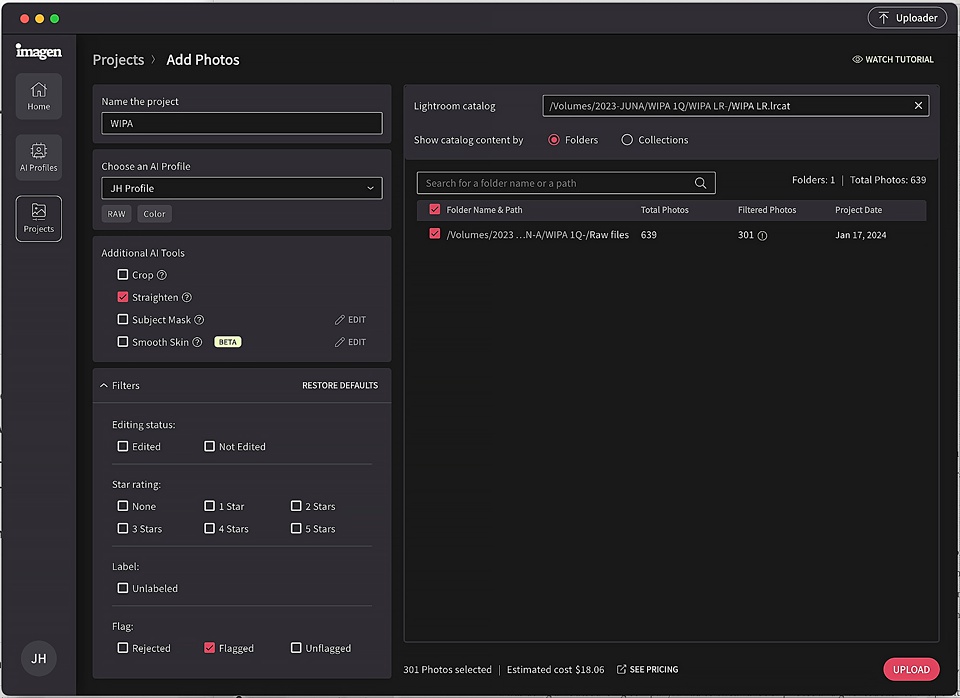The height and width of the screenshot is (698, 960).
Task: Go to the Home sidebar icon
Action: pos(39,96)
